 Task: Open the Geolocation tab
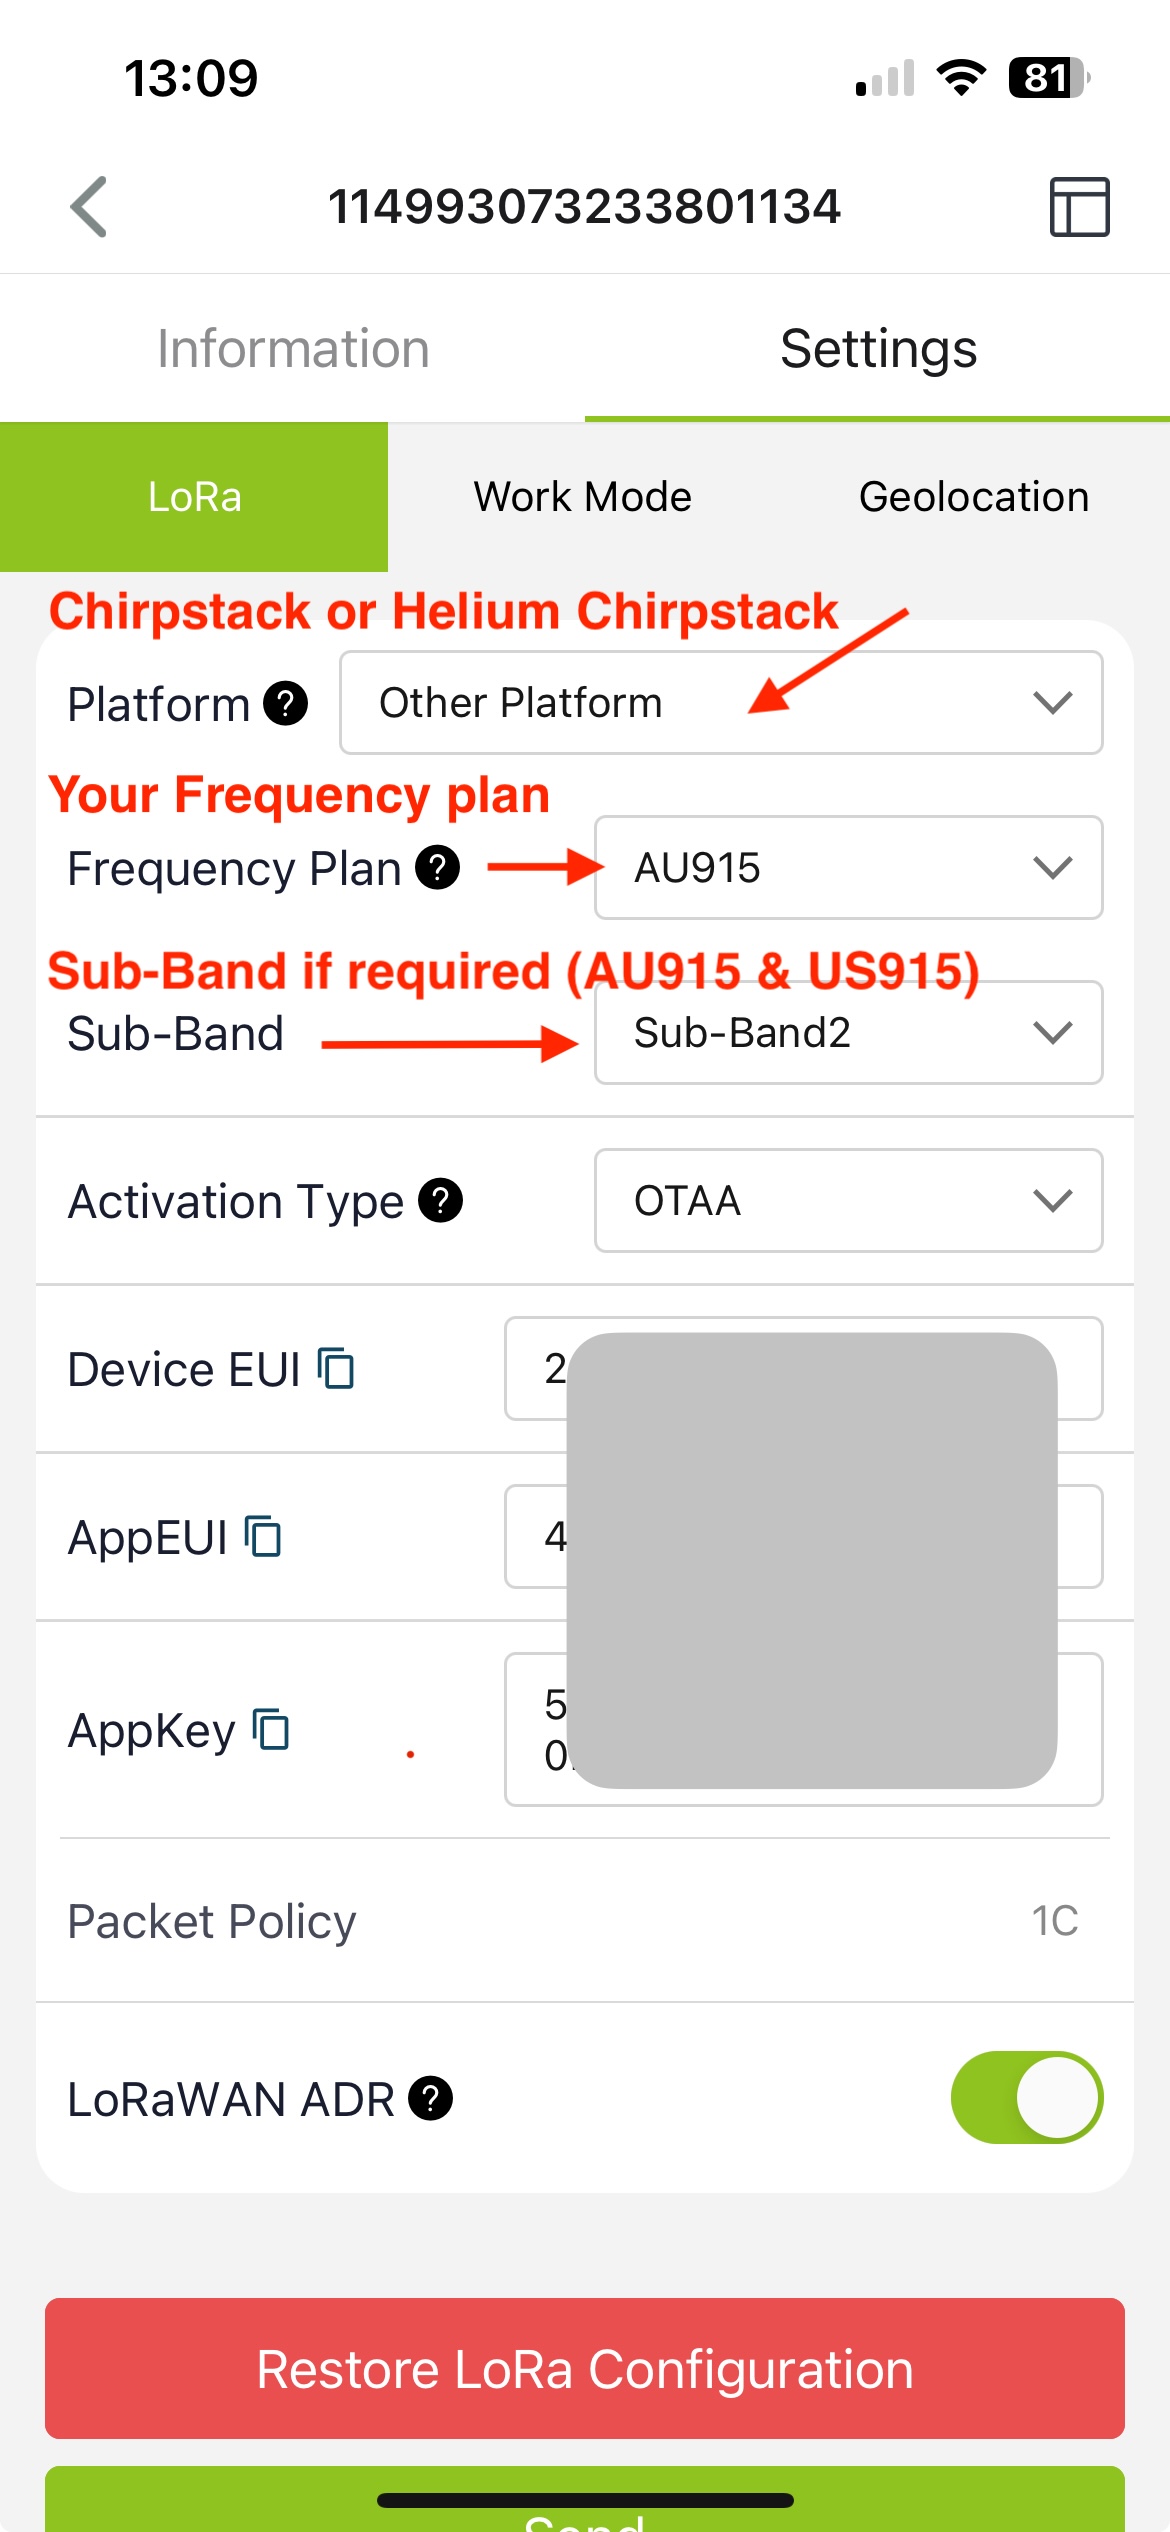coord(974,497)
